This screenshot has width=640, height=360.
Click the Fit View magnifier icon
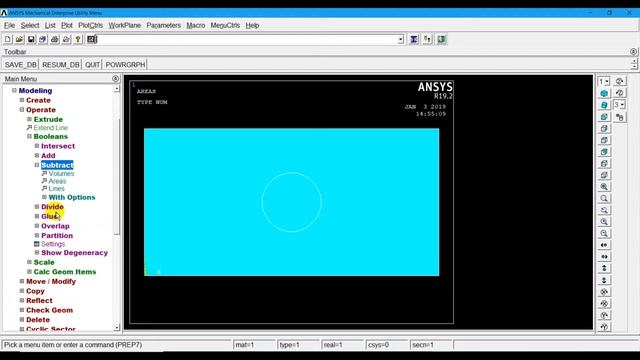(604, 187)
